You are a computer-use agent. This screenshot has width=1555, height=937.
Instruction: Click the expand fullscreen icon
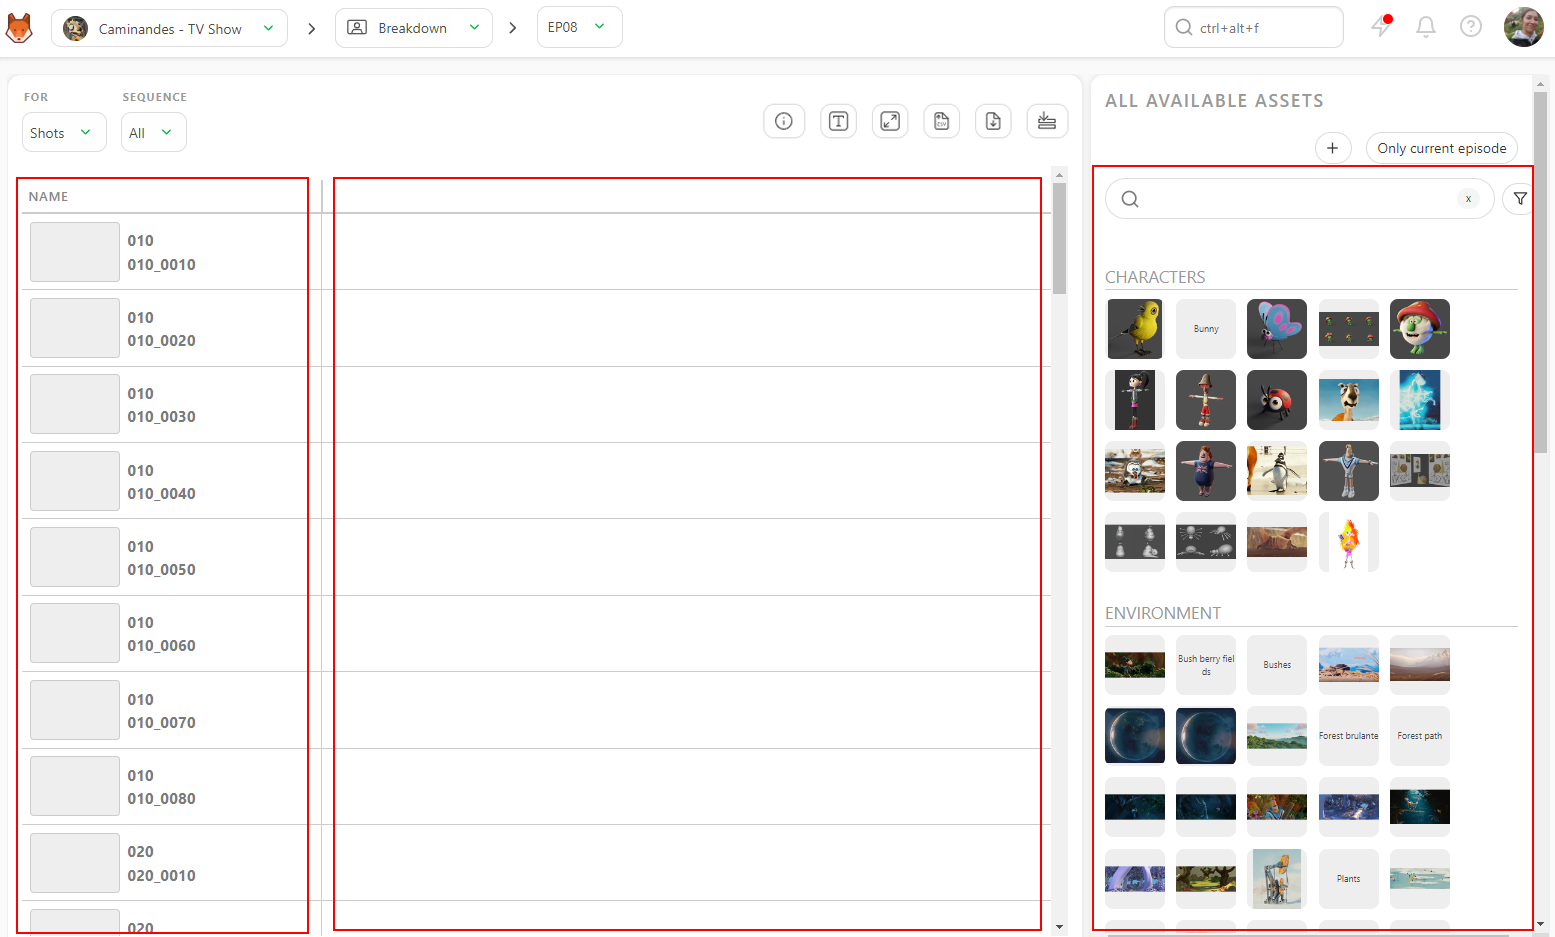[x=890, y=121]
